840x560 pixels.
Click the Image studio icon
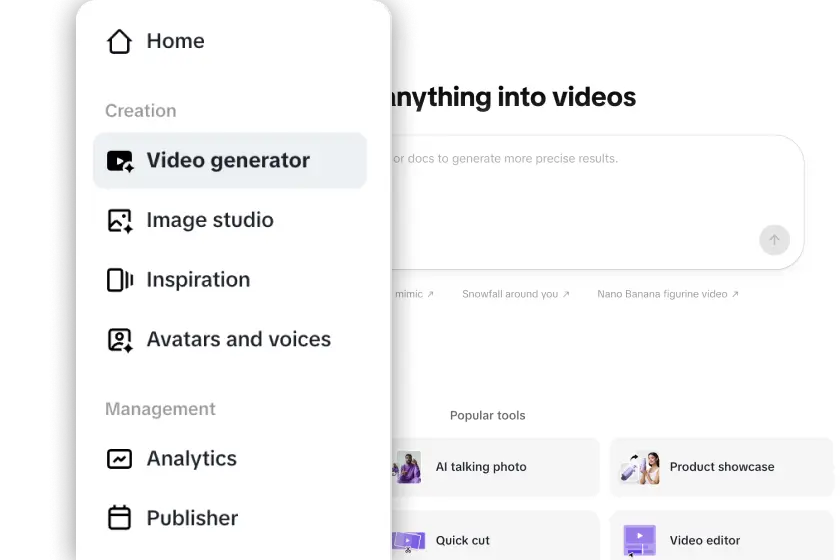tap(120, 221)
